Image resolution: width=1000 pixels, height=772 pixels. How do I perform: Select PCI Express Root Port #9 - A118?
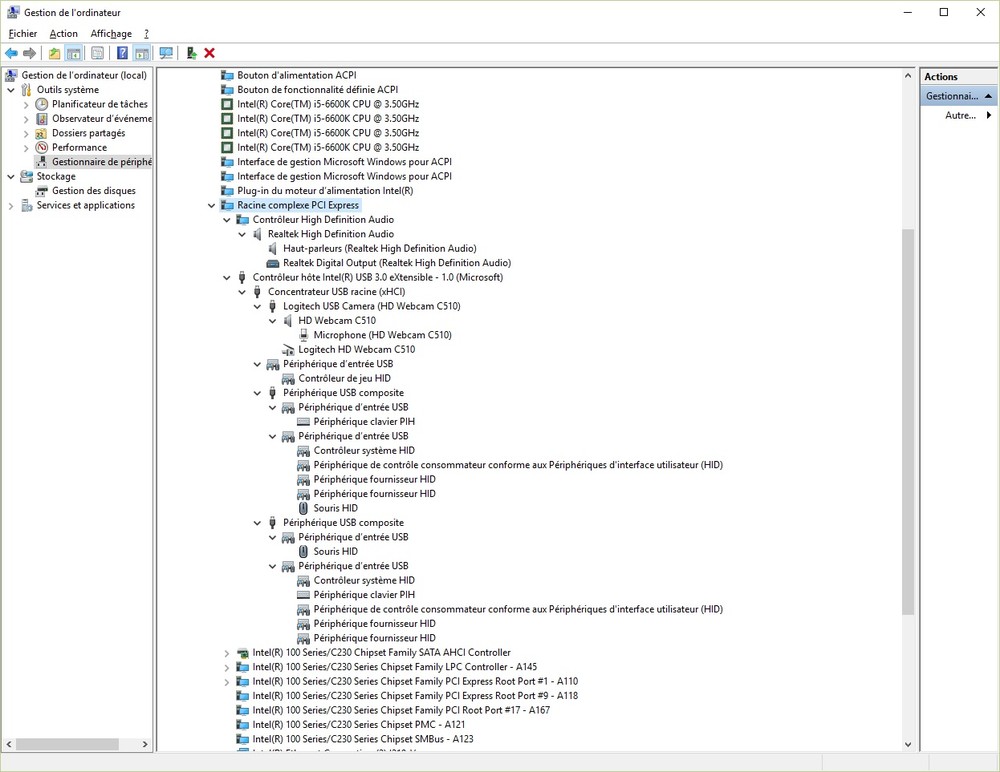(415, 696)
